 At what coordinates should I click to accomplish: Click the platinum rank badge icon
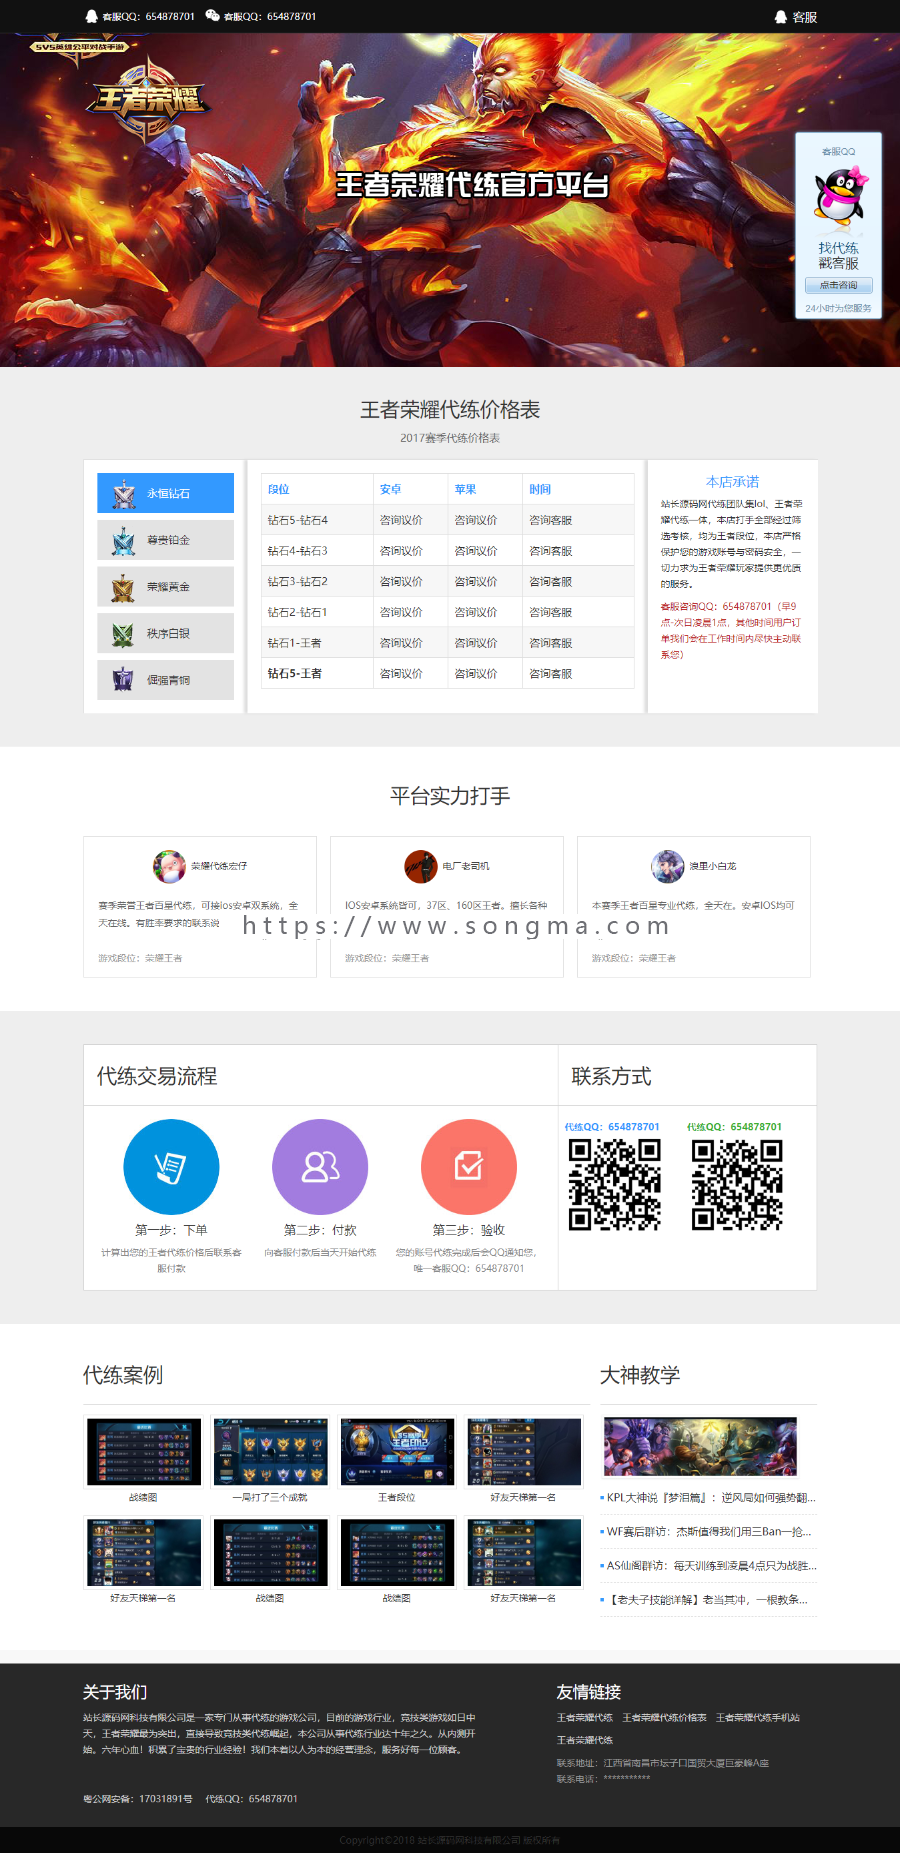pos(124,541)
